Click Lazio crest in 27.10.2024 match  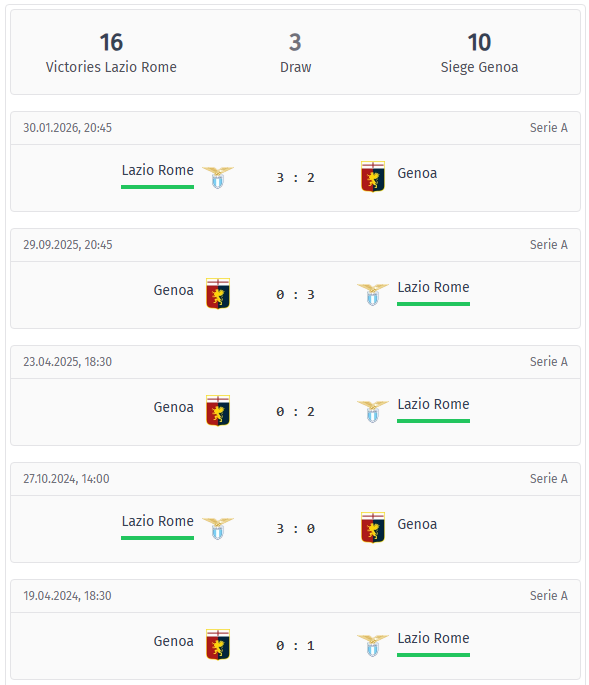(x=218, y=528)
